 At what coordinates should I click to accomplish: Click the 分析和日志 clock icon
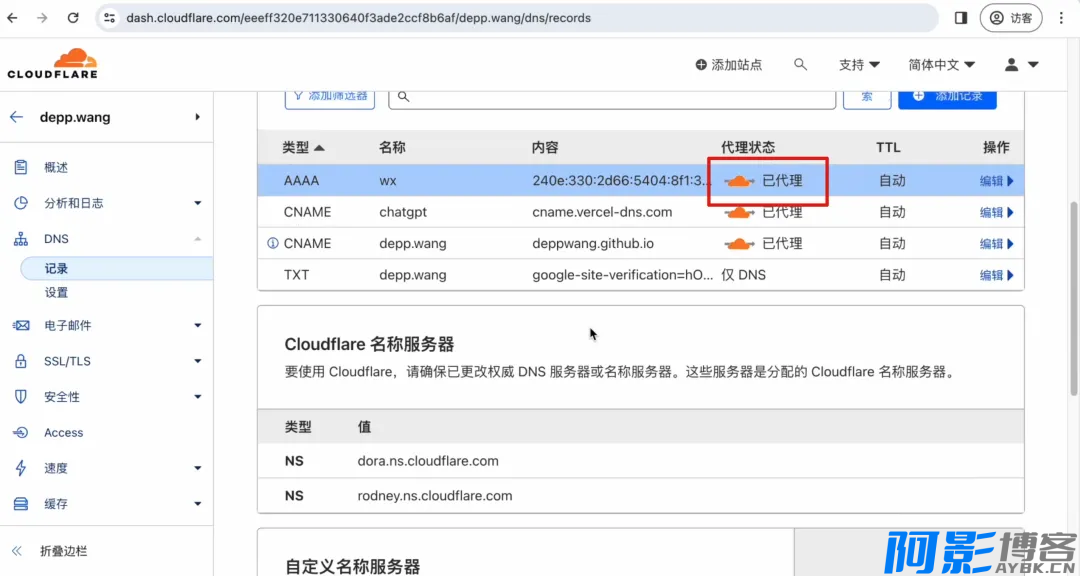click(21, 203)
